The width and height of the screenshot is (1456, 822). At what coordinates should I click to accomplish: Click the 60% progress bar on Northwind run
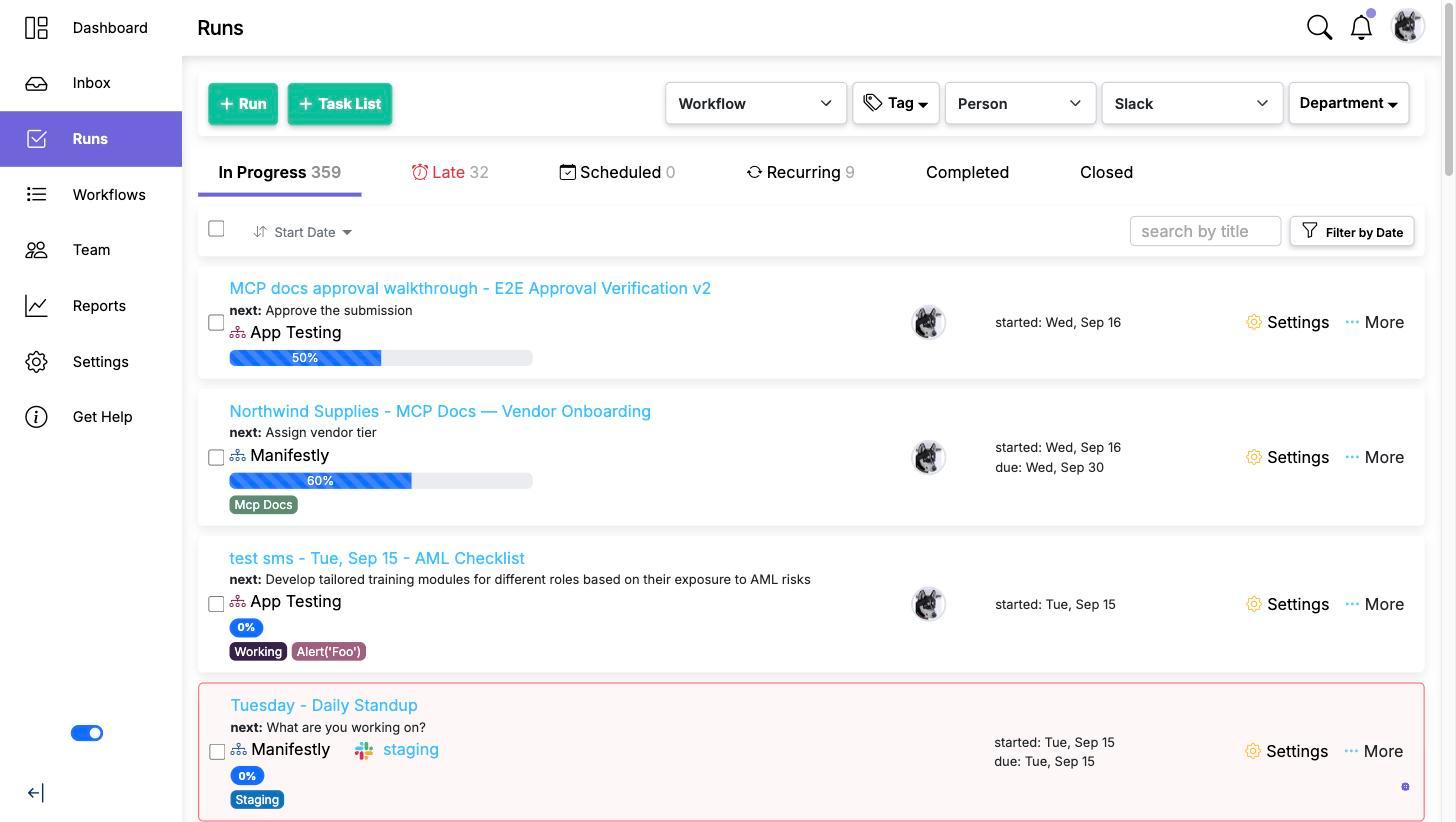(x=381, y=481)
